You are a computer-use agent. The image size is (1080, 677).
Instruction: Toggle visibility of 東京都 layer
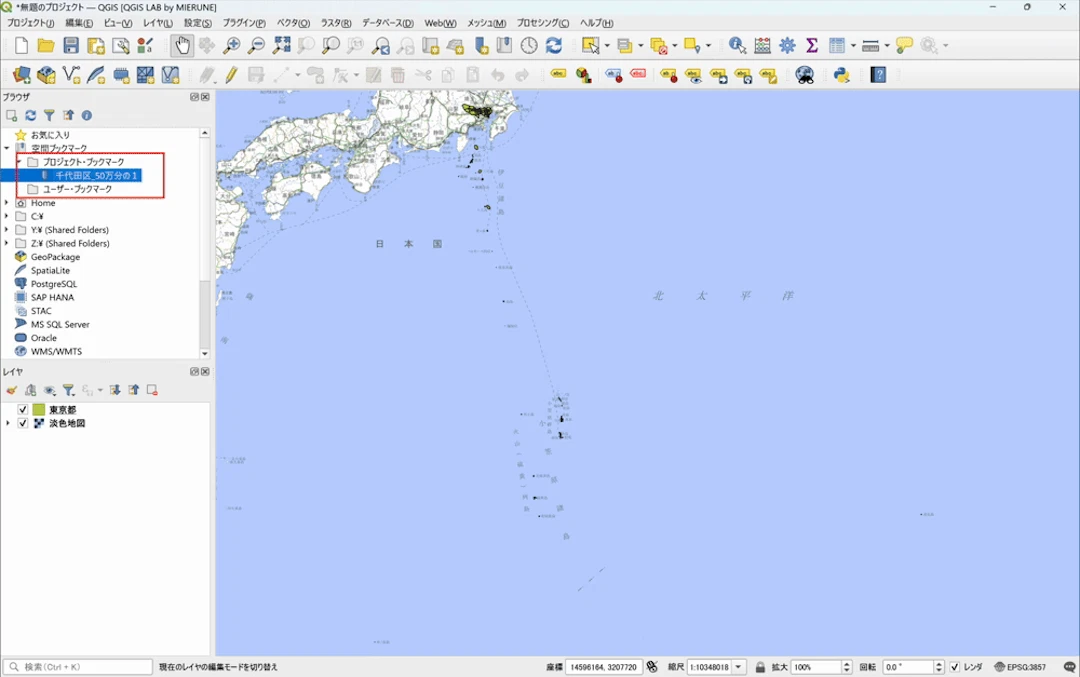[23, 410]
